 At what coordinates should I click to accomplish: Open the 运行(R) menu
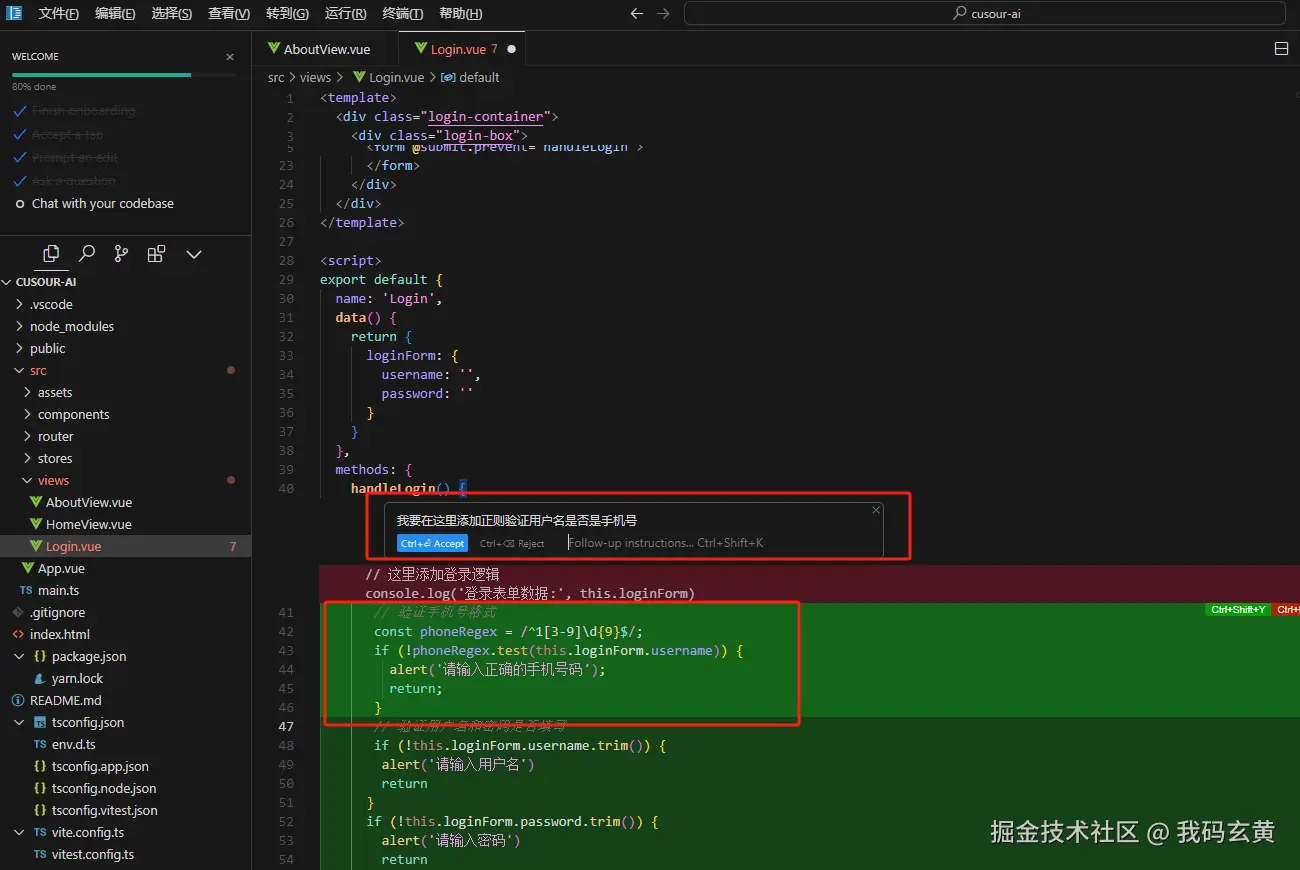[x=345, y=14]
